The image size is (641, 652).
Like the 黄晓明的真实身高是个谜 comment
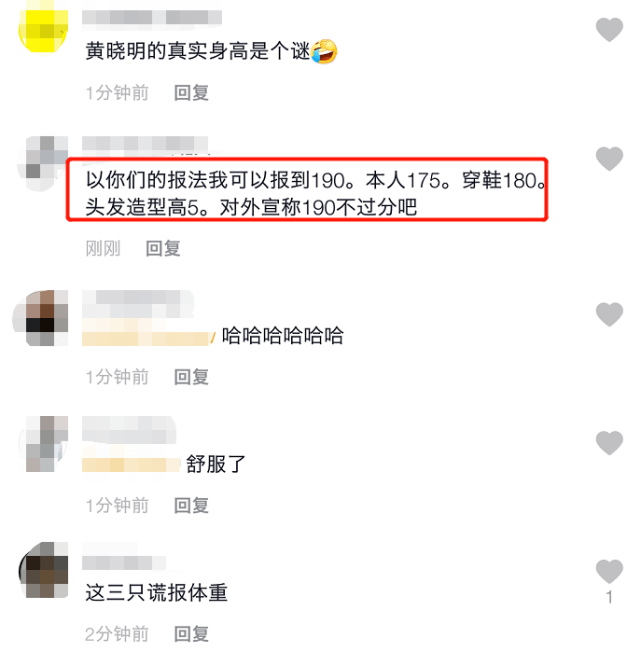click(x=609, y=30)
